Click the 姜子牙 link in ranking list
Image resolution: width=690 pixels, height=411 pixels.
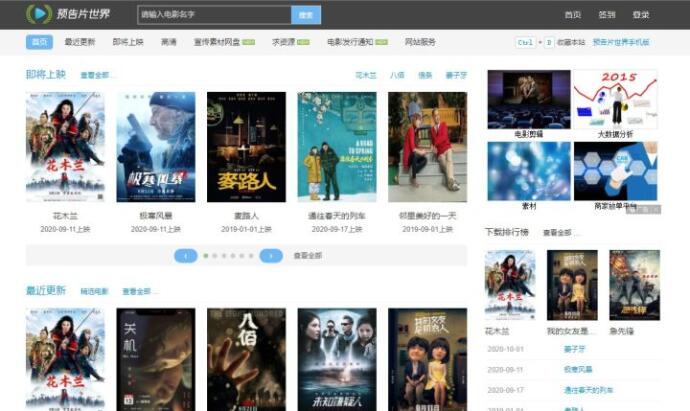pyautogui.click(x=575, y=349)
